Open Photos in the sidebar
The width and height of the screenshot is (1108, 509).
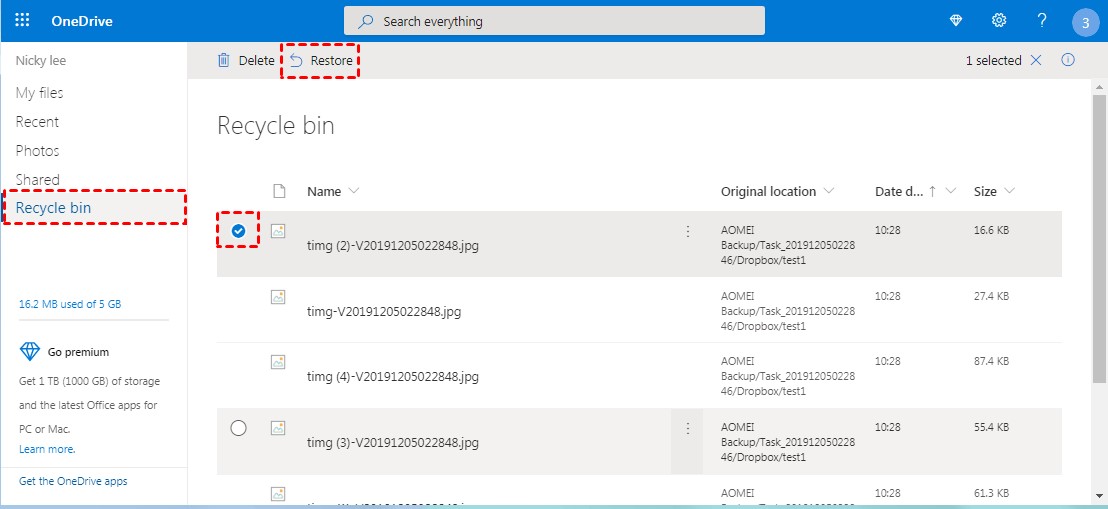point(37,151)
